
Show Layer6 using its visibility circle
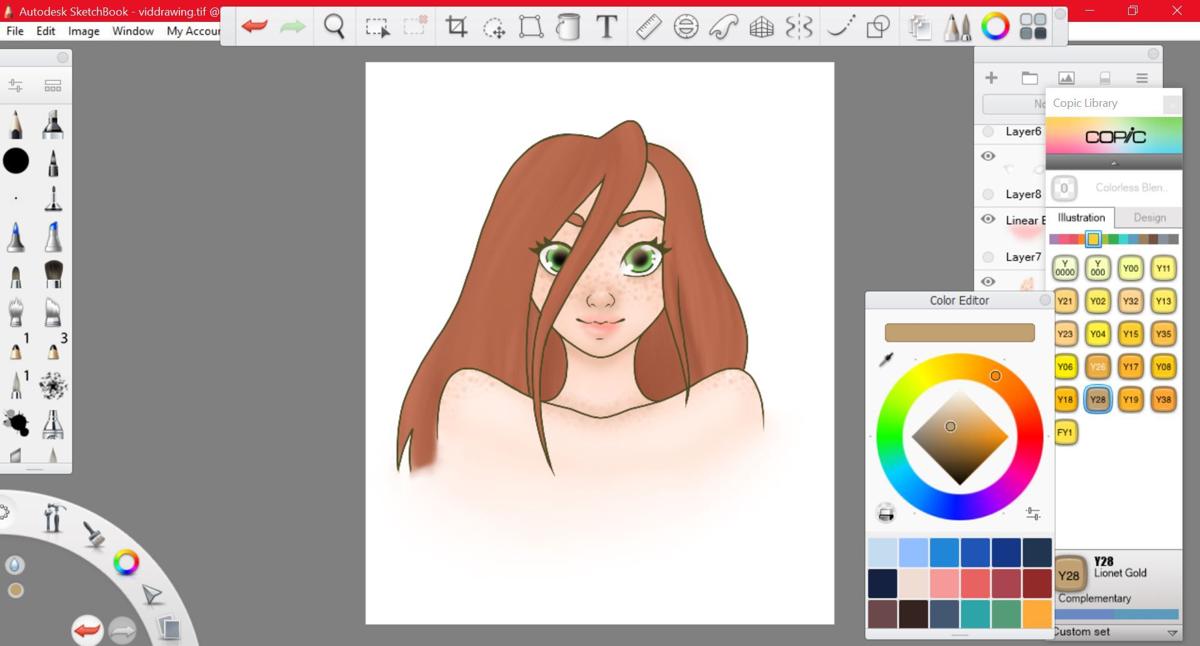point(988,131)
